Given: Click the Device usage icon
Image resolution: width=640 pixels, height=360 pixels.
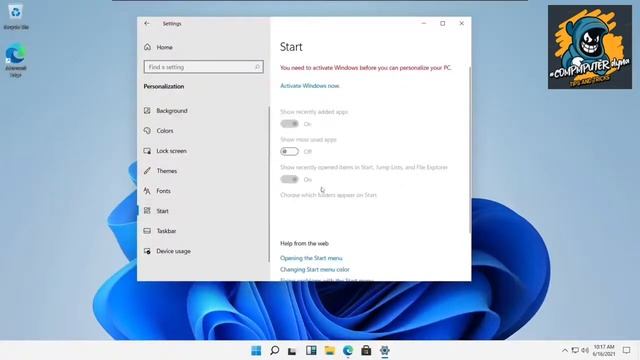Looking at the screenshot, I should click(x=147, y=251).
